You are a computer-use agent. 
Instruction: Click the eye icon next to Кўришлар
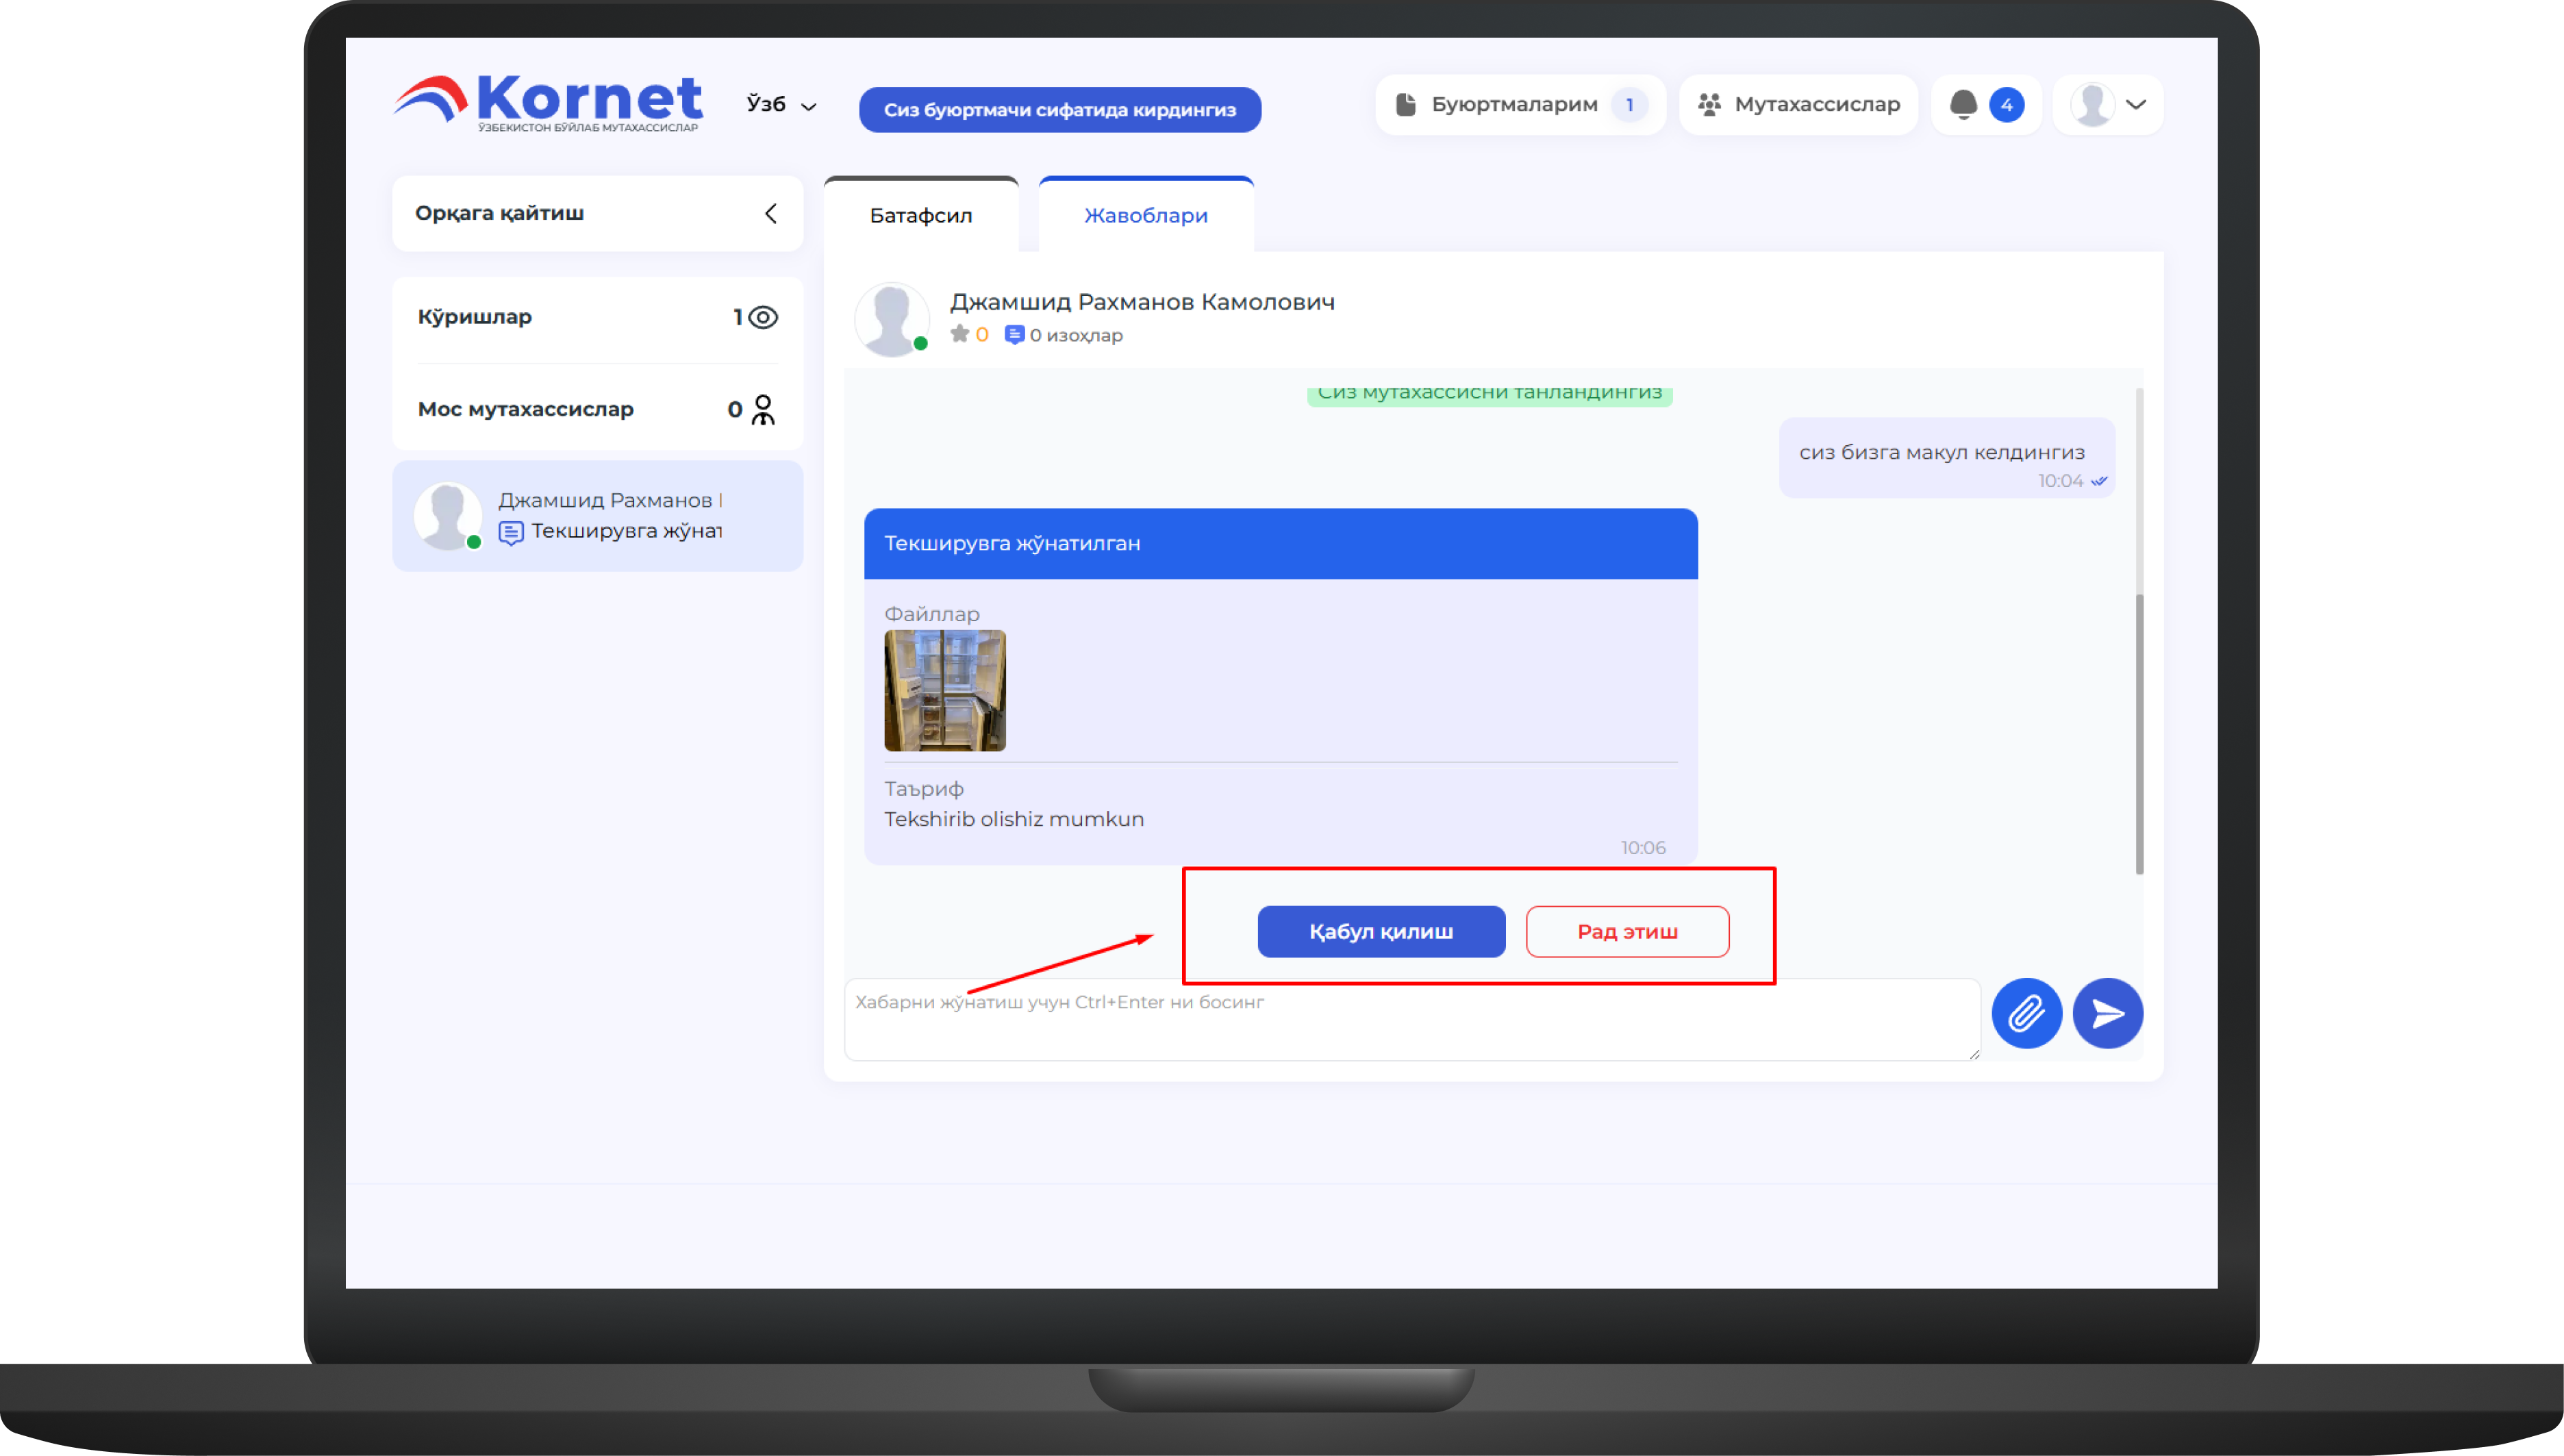pos(763,317)
